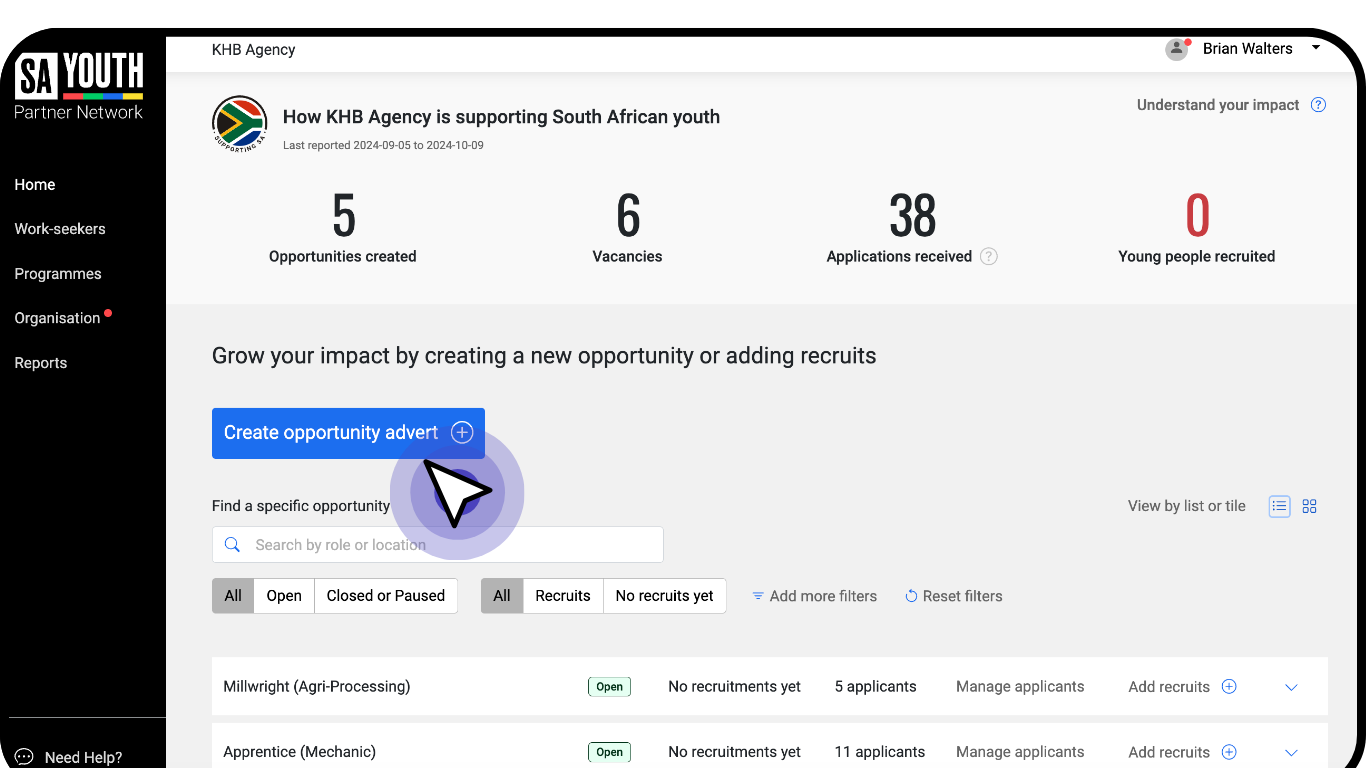
Task: Click the SA Youth Partner Network logo
Action: 79,86
